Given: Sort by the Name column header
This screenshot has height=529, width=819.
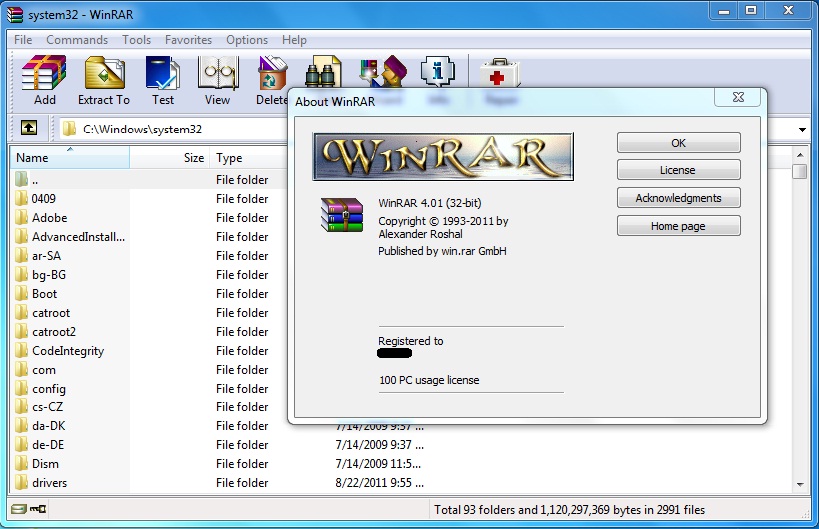Looking at the screenshot, I should [x=69, y=157].
